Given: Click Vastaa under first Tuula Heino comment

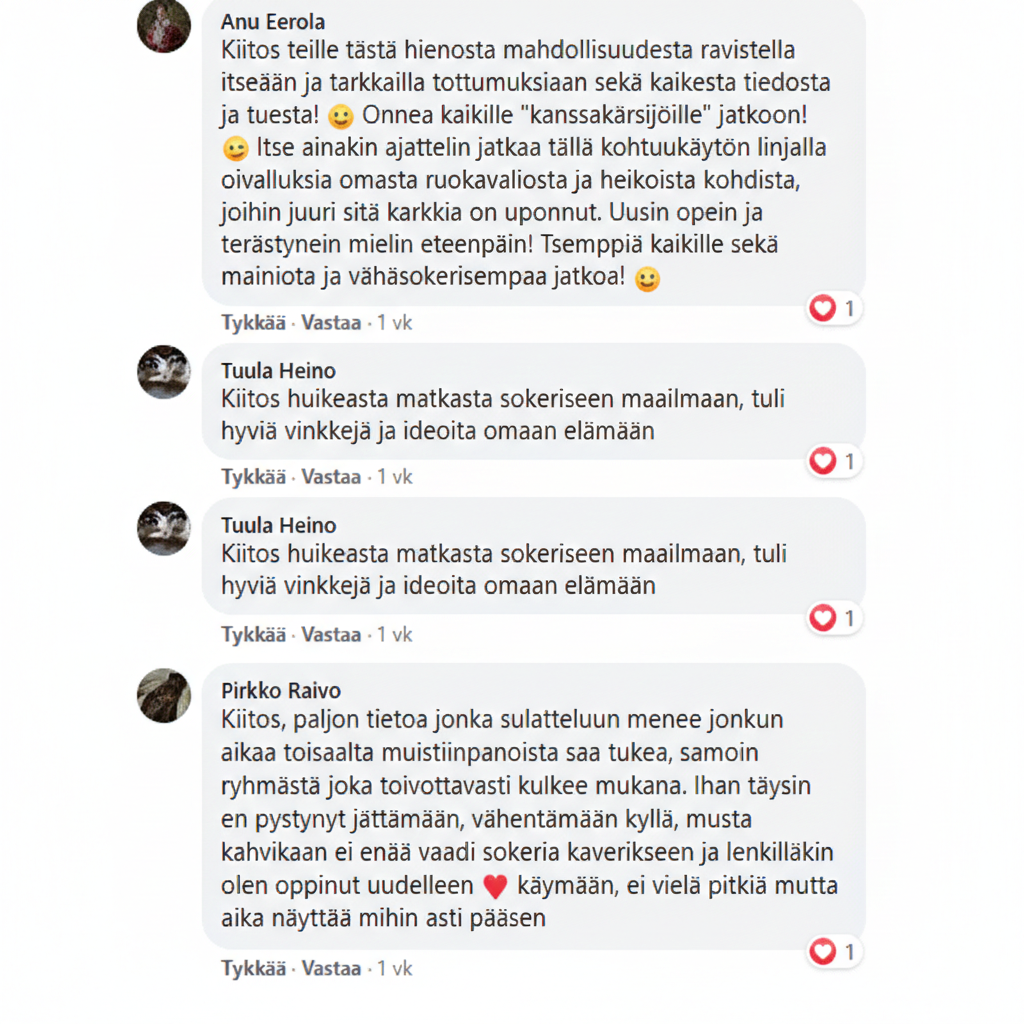Looking at the screenshot, I should 331,477.
